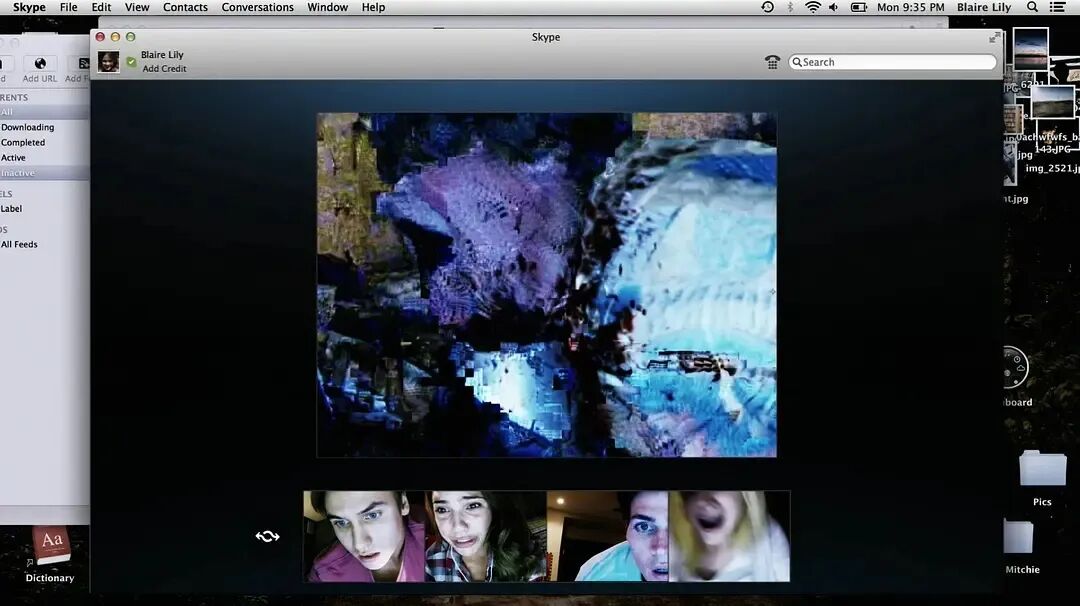Click the Skype Search field

click(x=892, y=62)
